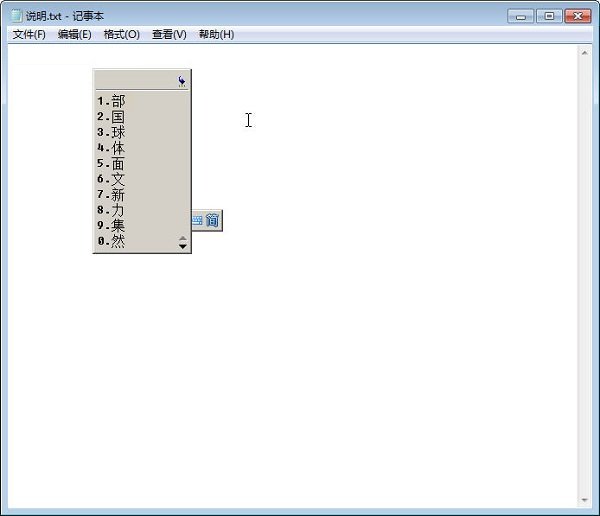Screen dimensions: 600x516
Task: Open the 文件(F) menu
Action: (x=29, y=34)
